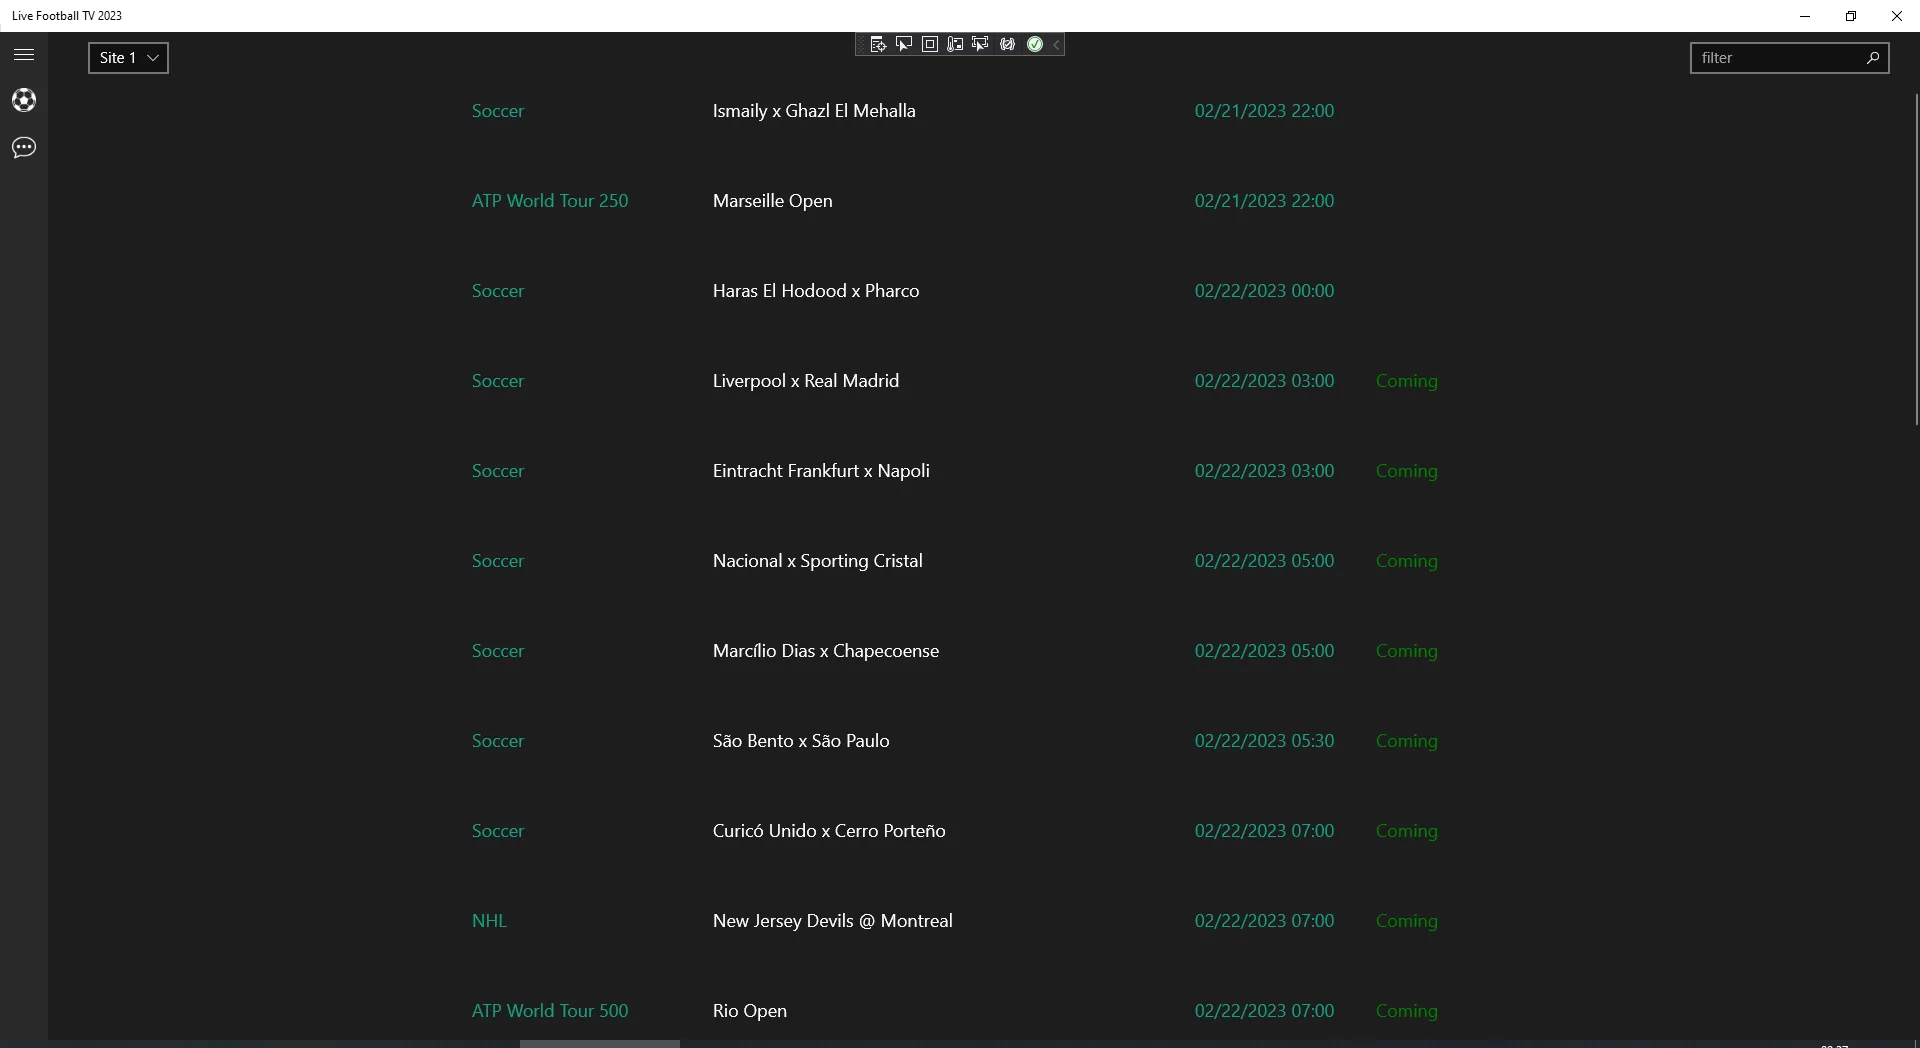
Task: Select the Ismaily x Ghazl El Mehalla match
Action: [814, 111]
